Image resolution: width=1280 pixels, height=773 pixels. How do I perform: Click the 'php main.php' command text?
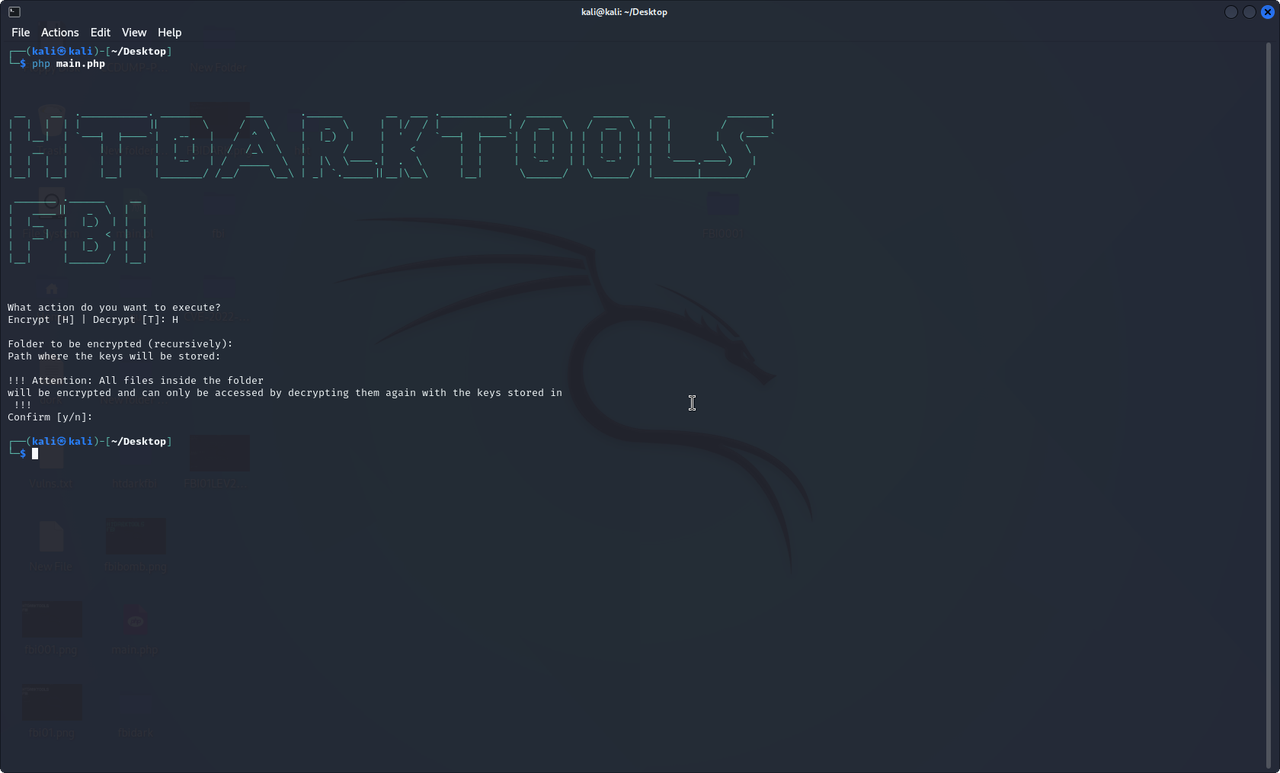(x=68, y=64)
